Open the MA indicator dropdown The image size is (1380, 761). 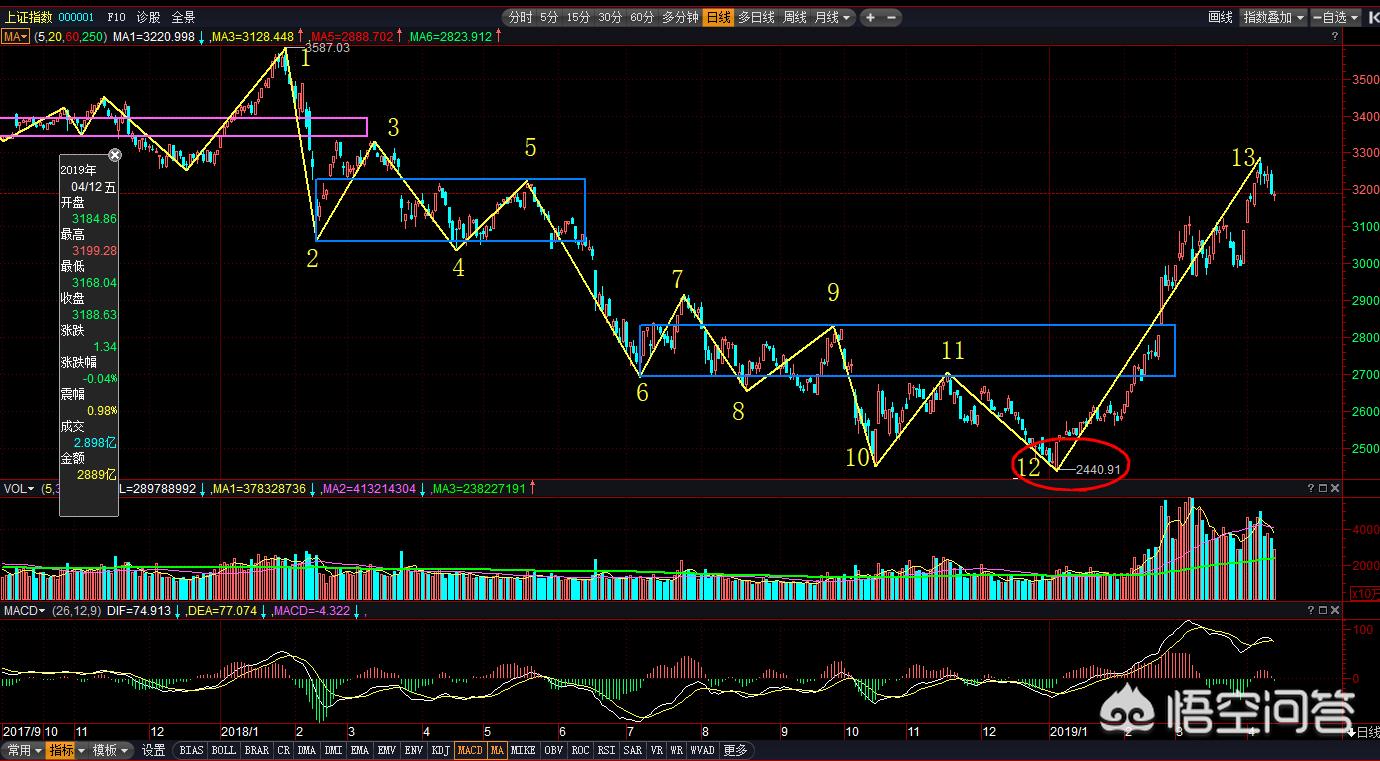[14, 36]
